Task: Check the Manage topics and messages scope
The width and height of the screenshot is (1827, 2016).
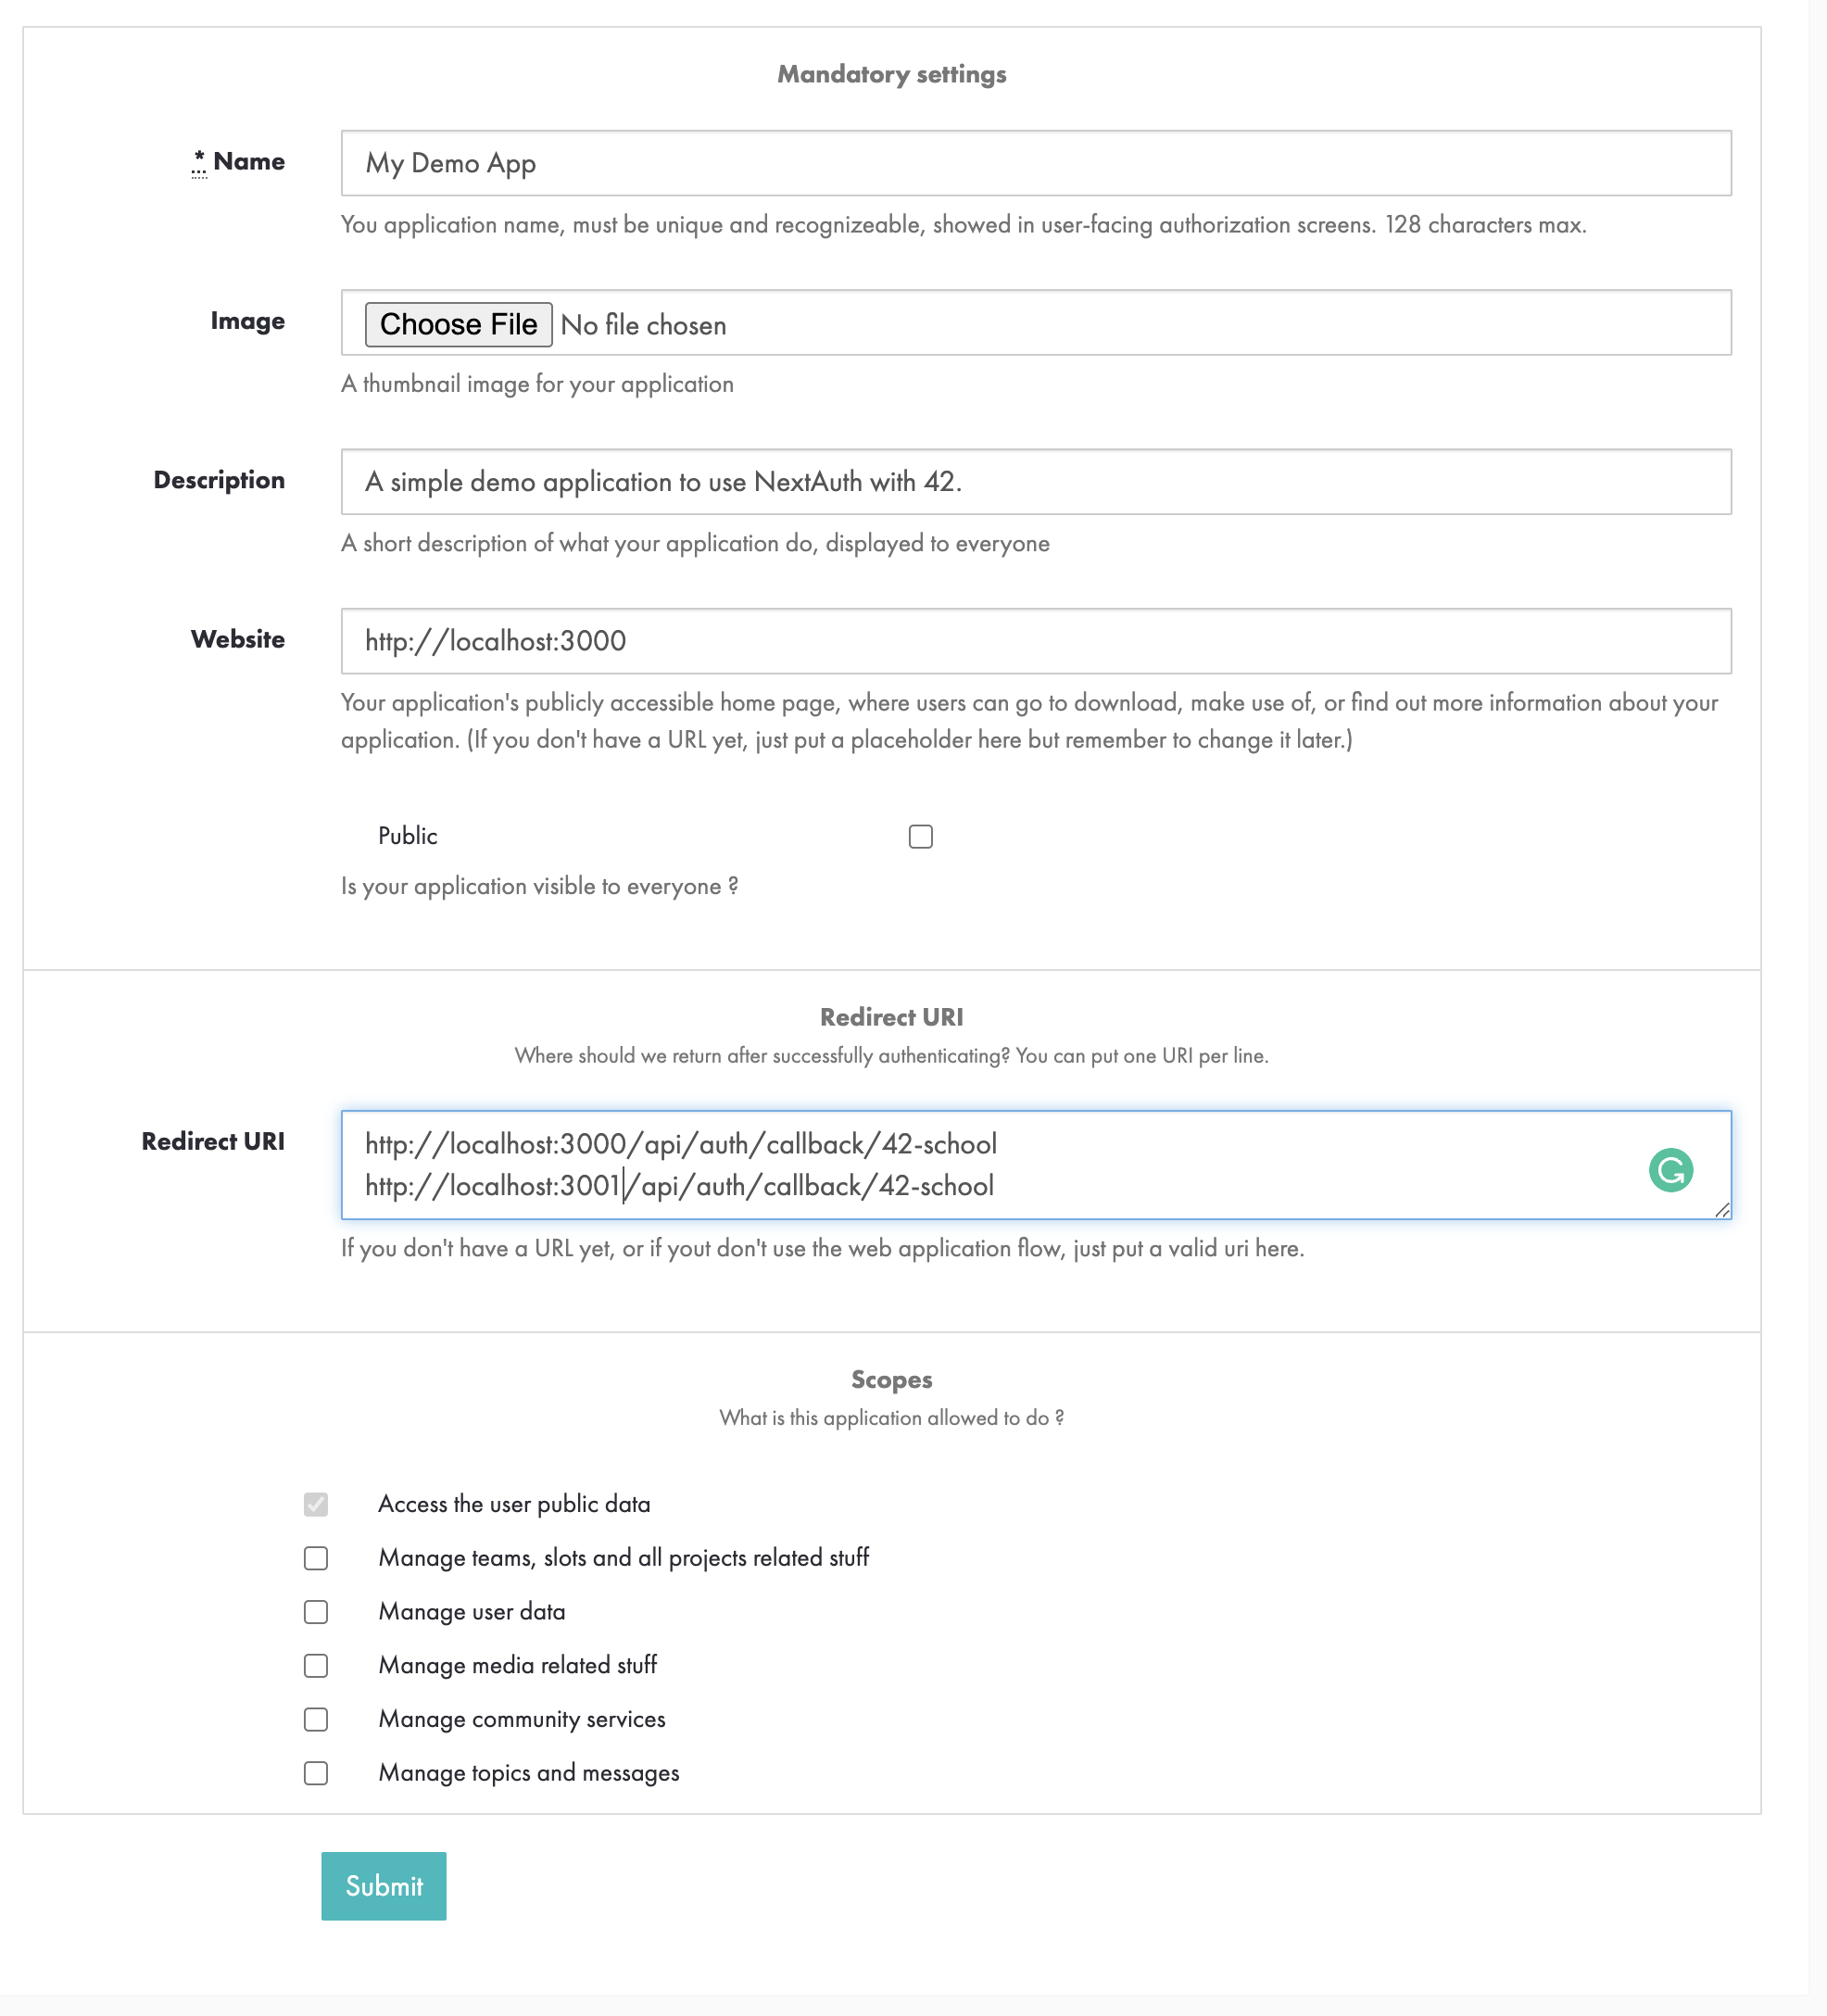Action: (314, 1772)
